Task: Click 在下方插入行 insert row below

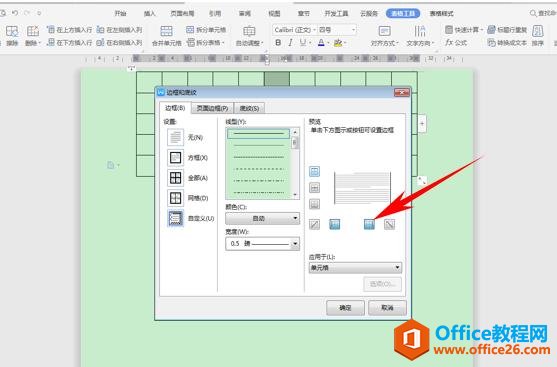Action: pos(70,43)
